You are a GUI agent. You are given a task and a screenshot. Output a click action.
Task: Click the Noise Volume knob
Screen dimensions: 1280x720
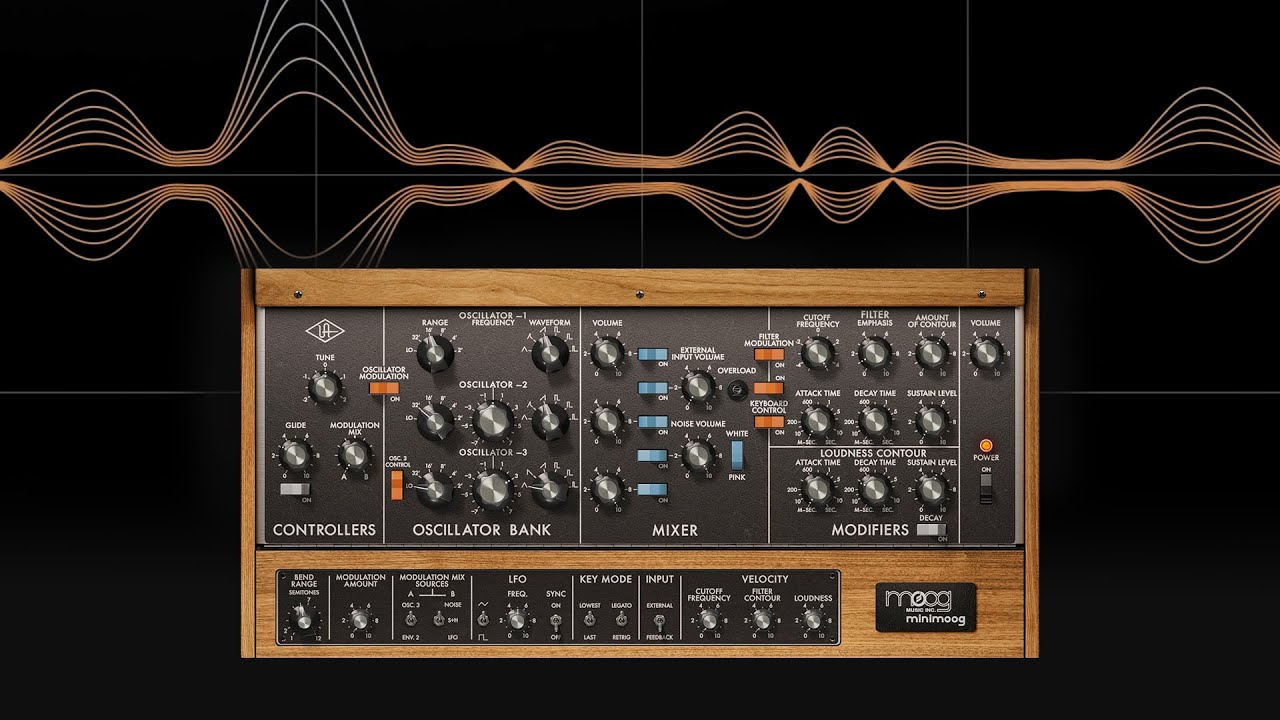(697, 456)
